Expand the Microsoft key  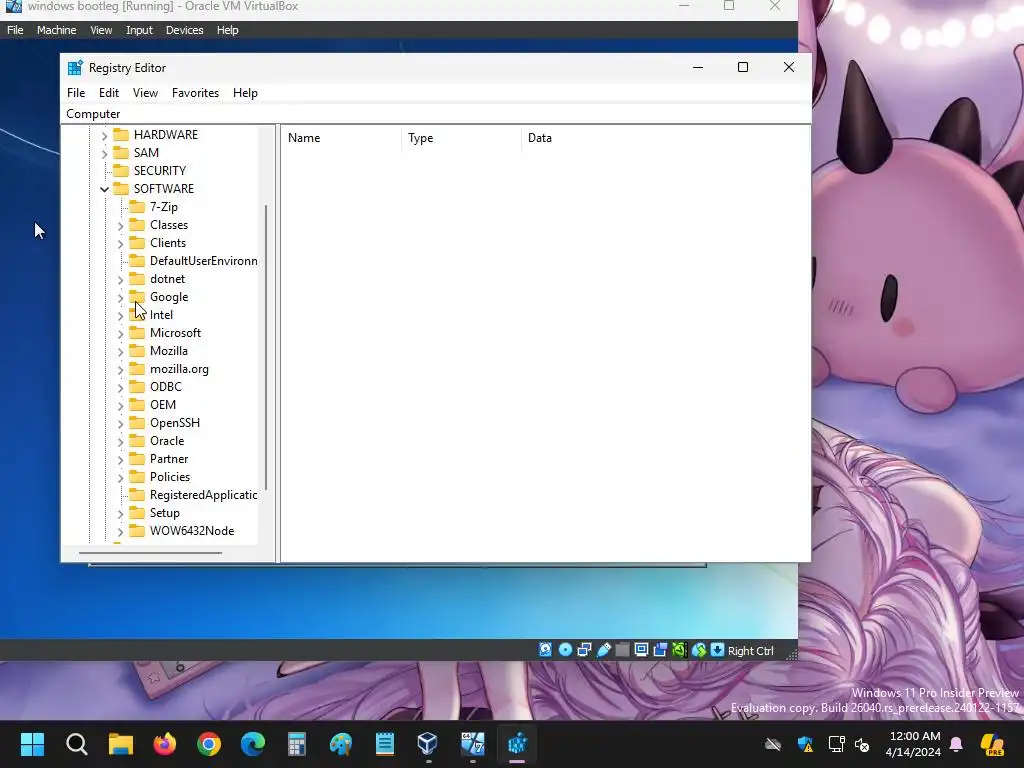(x=120, y=334)
